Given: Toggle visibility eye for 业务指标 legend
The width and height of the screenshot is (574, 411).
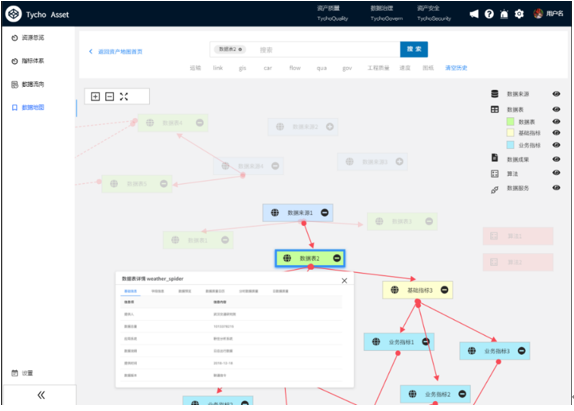Looking at the screenshot, I should (x=556, y=145).
